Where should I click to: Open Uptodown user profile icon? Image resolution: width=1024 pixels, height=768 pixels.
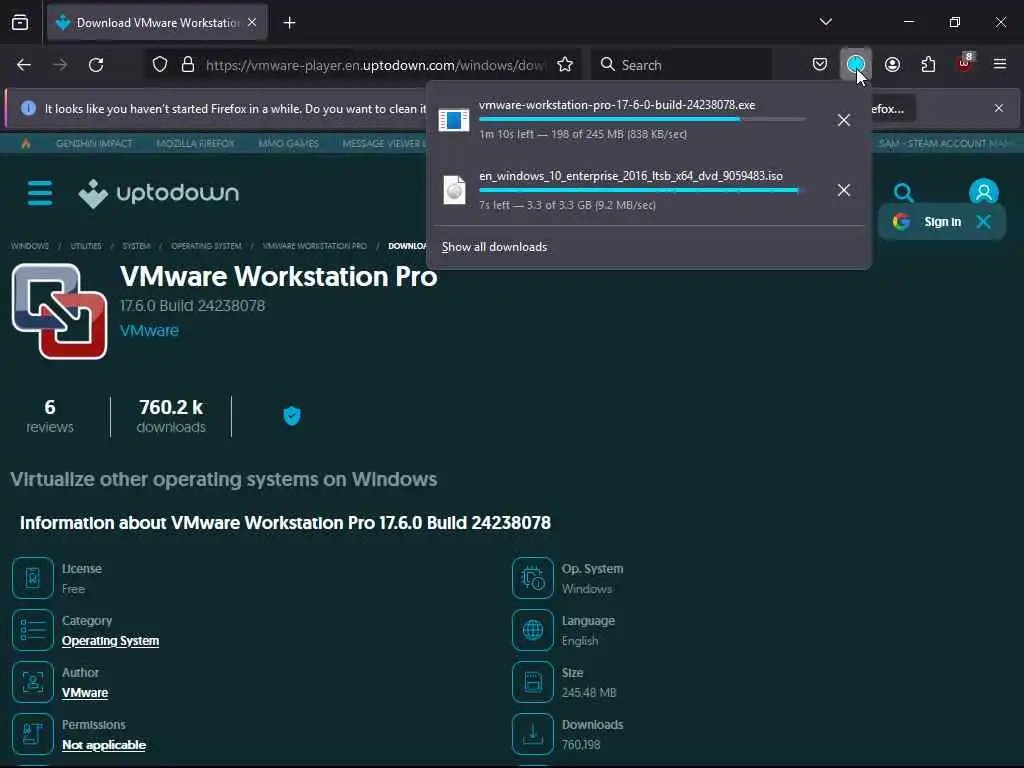point(984,192)
